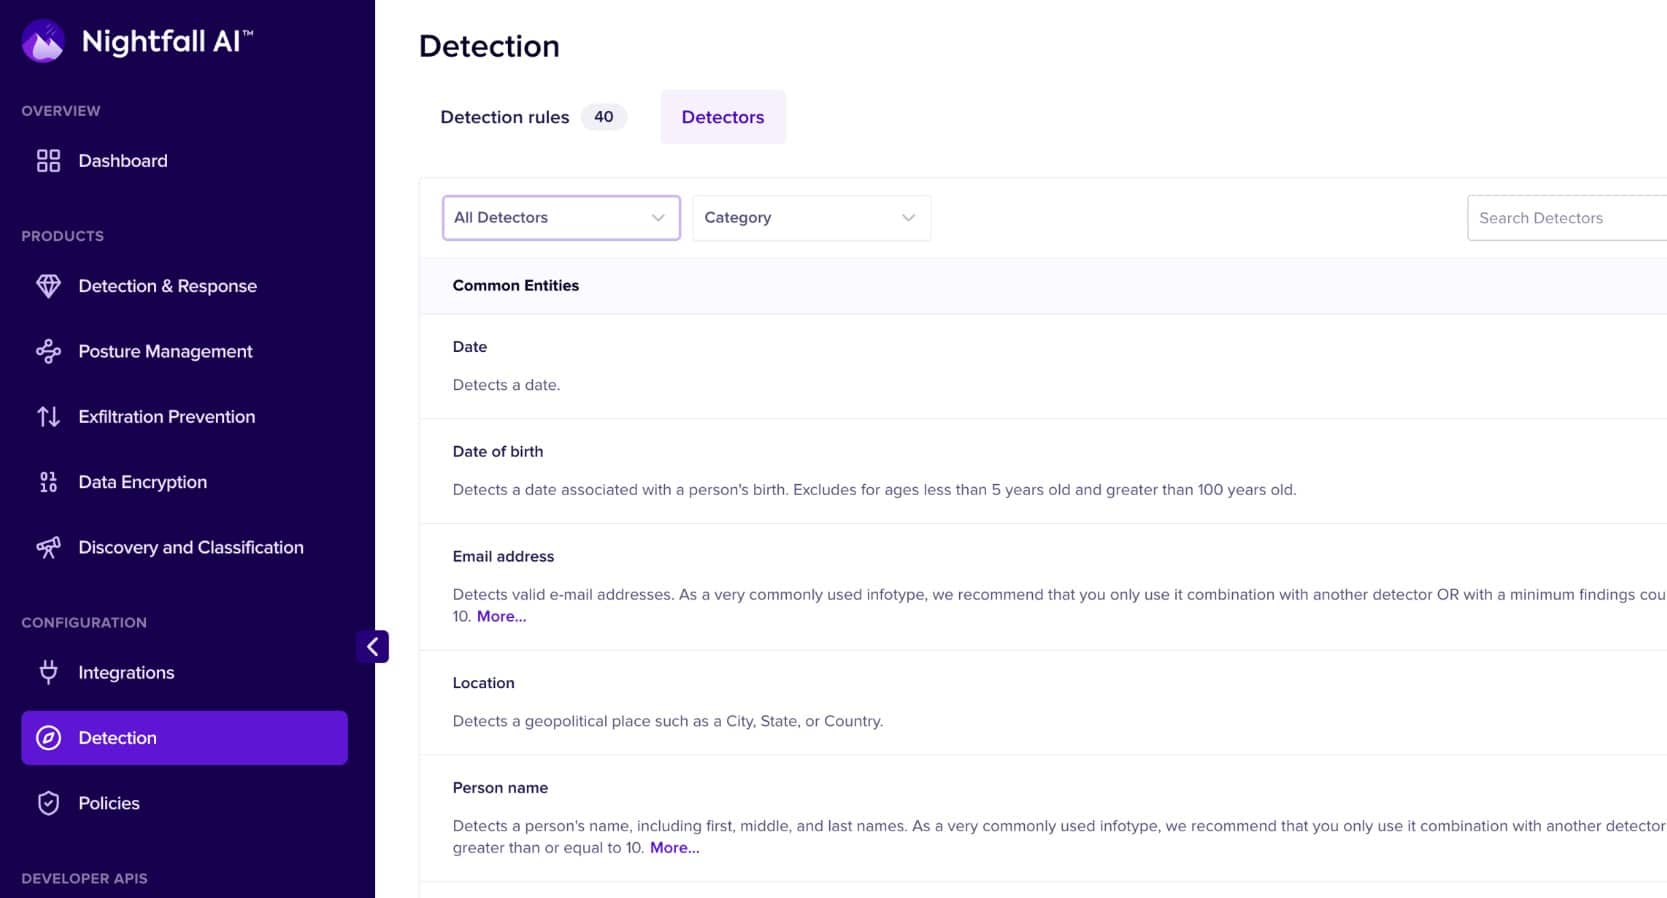The image size is (1667, 898).
Task: Click the Integrations plug icon
Action: (48, 672)
